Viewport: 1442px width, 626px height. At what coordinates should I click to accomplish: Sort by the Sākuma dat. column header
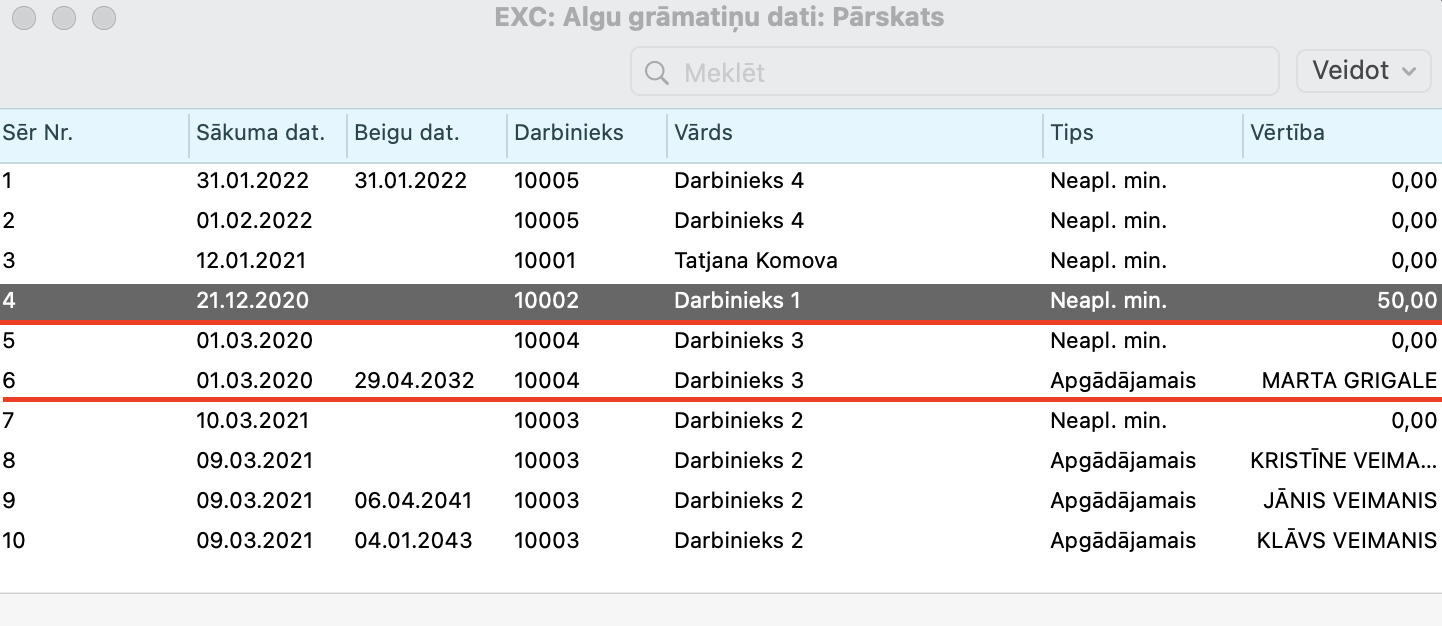click(x=260, y=133)
